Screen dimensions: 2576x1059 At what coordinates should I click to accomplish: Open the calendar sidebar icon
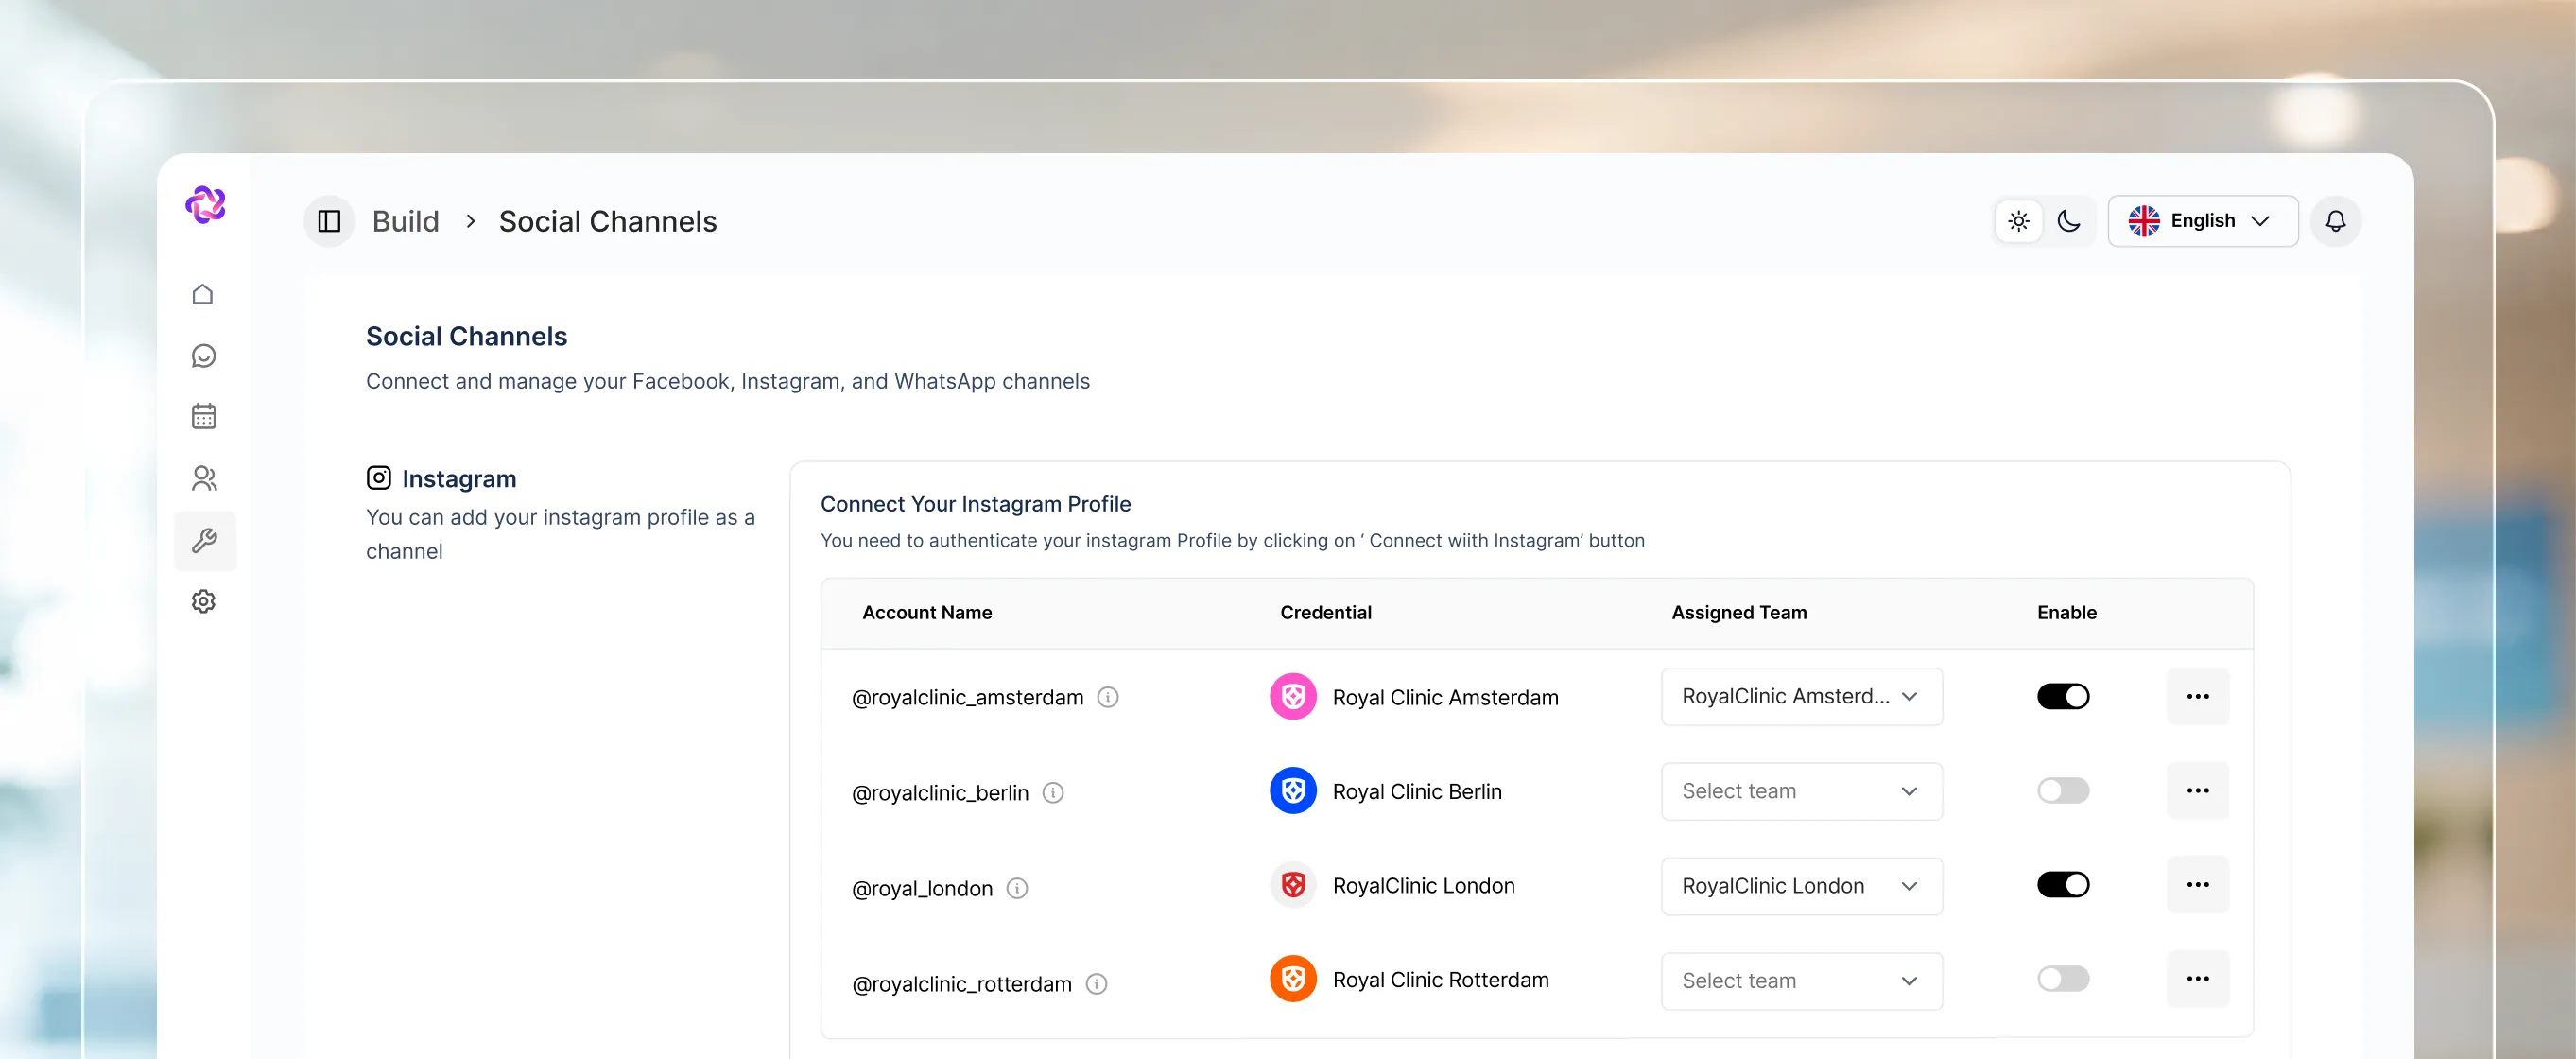(x=203, y=416)
